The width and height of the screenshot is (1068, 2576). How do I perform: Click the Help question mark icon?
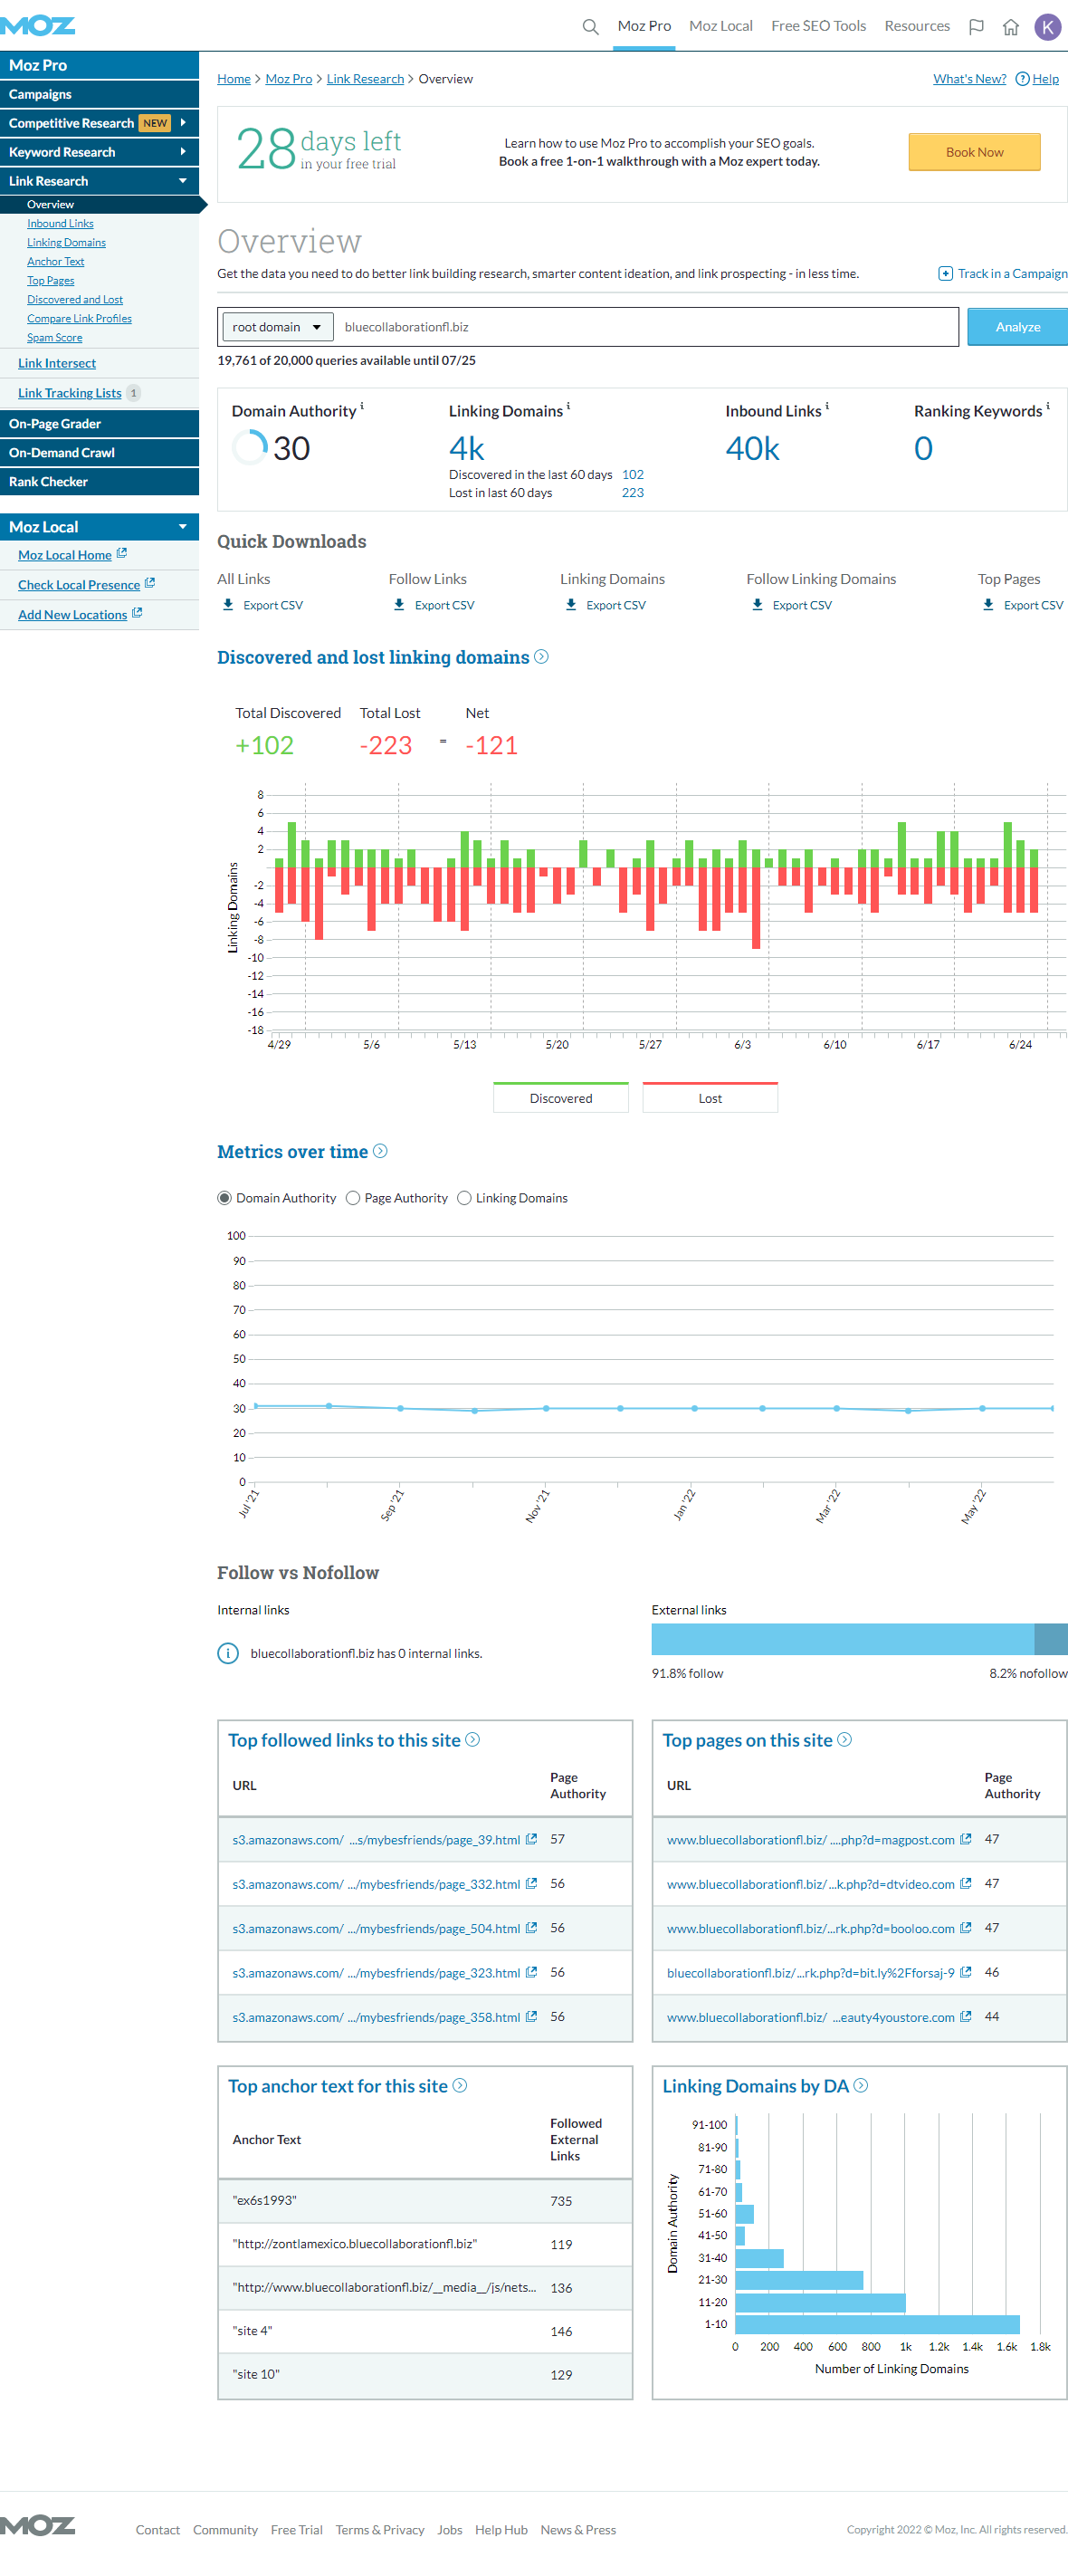(1022, 79)
